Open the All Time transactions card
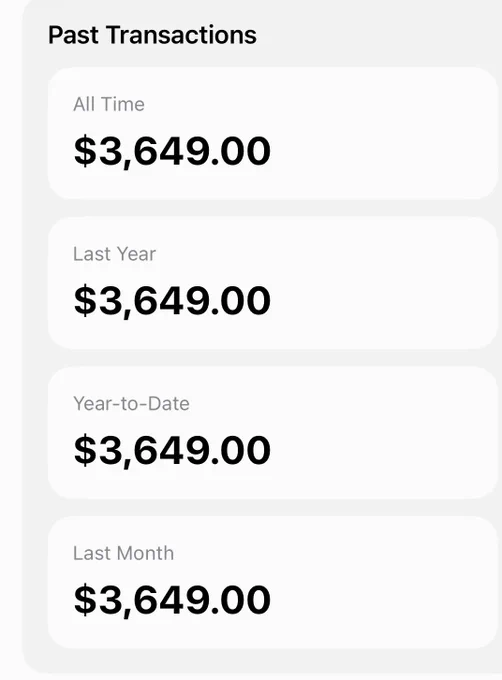Screen dimensions: 502x680 click(x=273, y=133)
